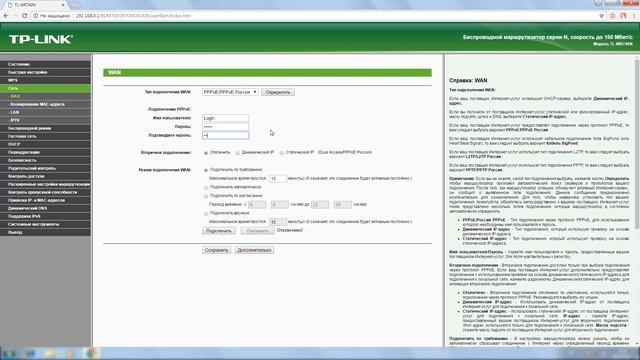Open Chrome icon in the taskbar
Image resolution: width=640 pixels, height=360 pixels.
click(91, 353)
